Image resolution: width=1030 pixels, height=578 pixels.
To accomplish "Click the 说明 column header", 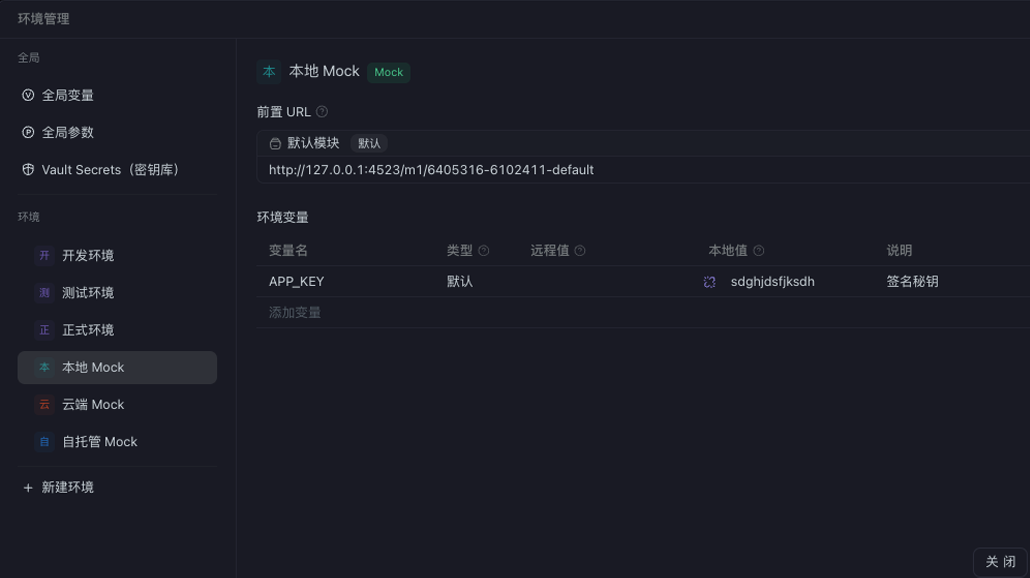I will tap(899, 250).
